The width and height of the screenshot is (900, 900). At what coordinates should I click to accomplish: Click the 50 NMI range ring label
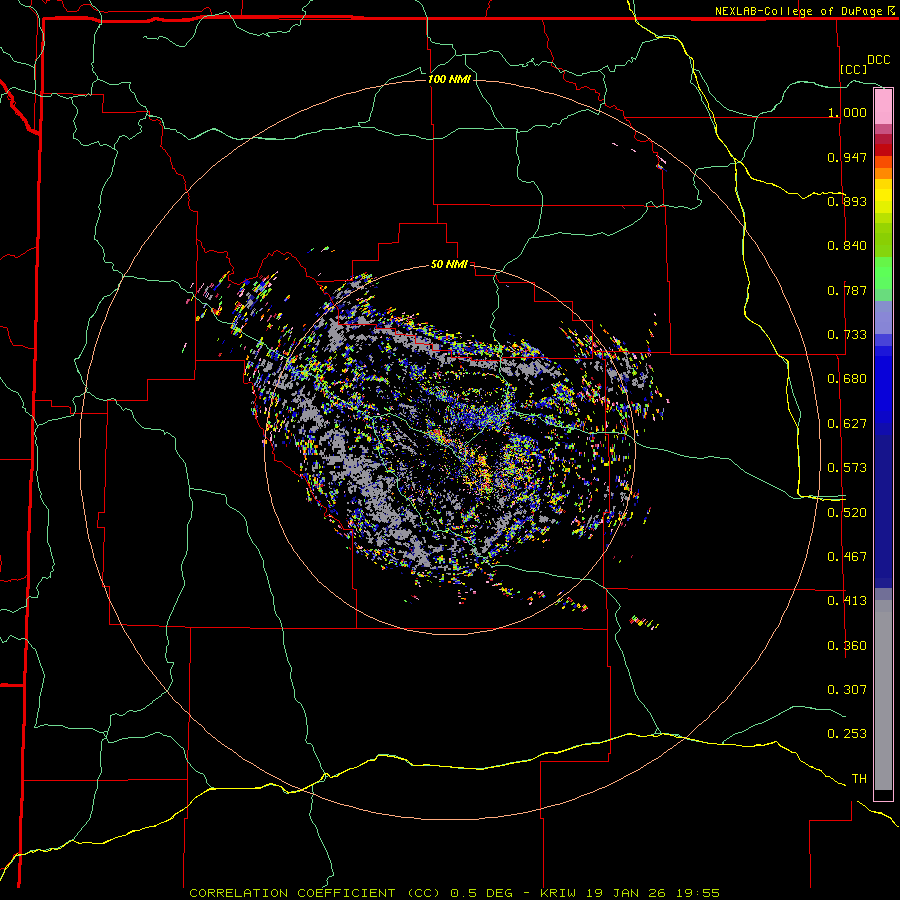(x=449, y=264)
